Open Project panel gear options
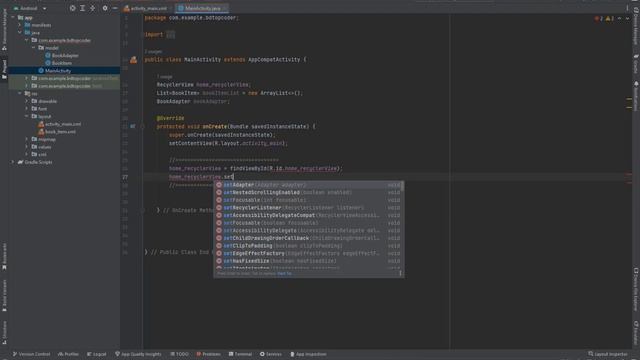Image resolution: width=640 pixels, height=360 pixels. (105, 8)
